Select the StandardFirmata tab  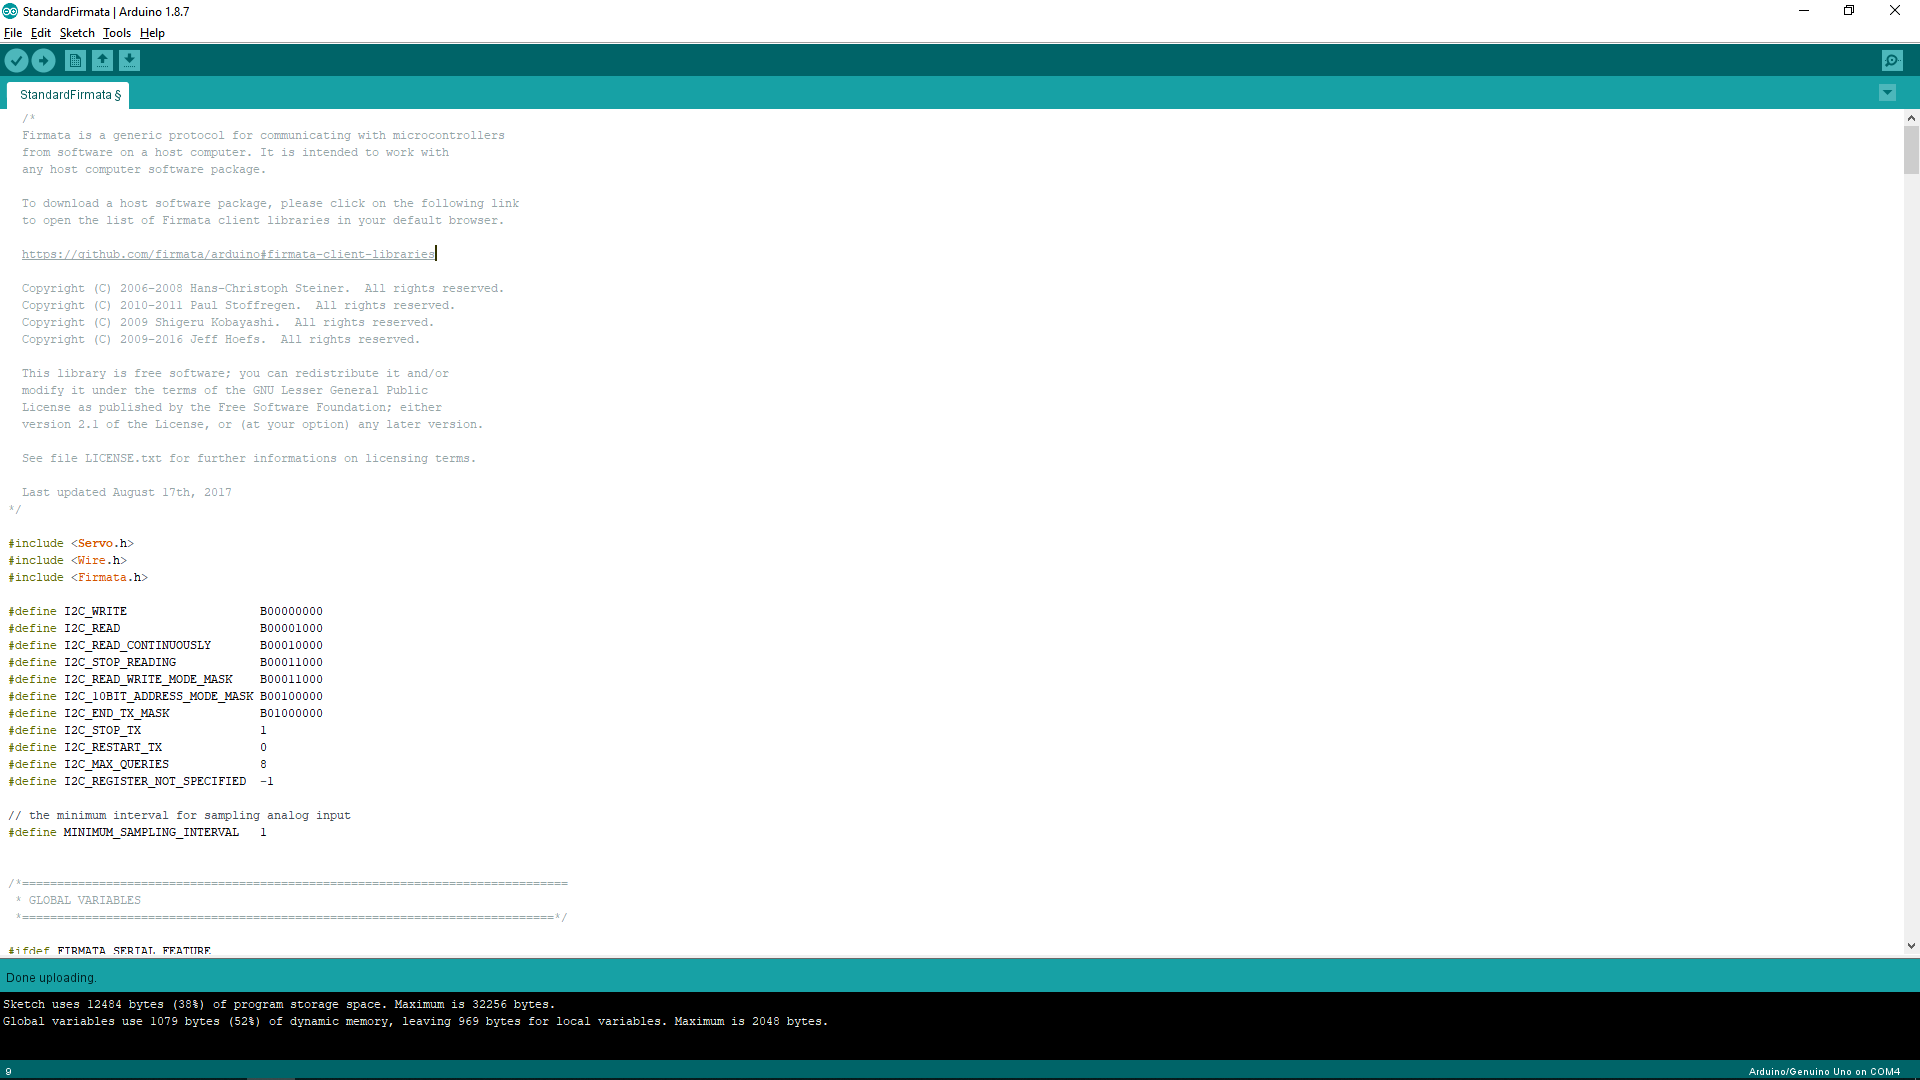click(69, 95)
